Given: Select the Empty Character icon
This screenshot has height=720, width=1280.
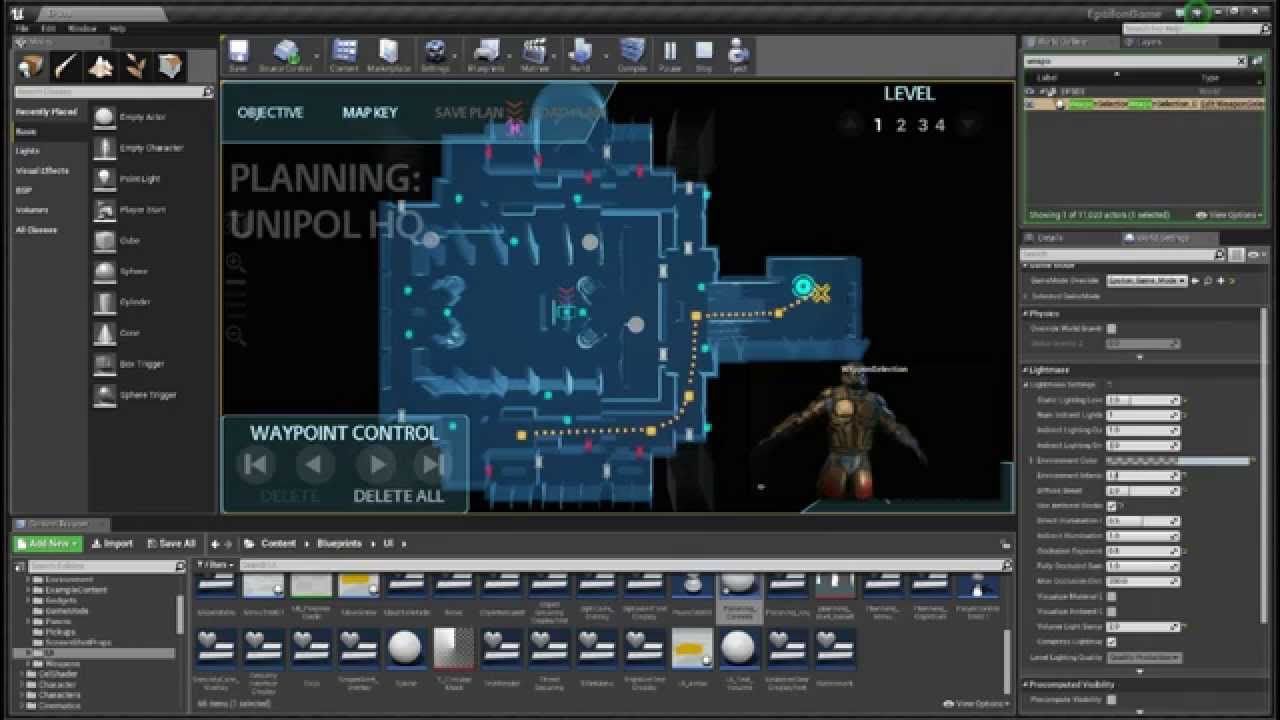Looking at the screenshot, I should tap(104, 148).
